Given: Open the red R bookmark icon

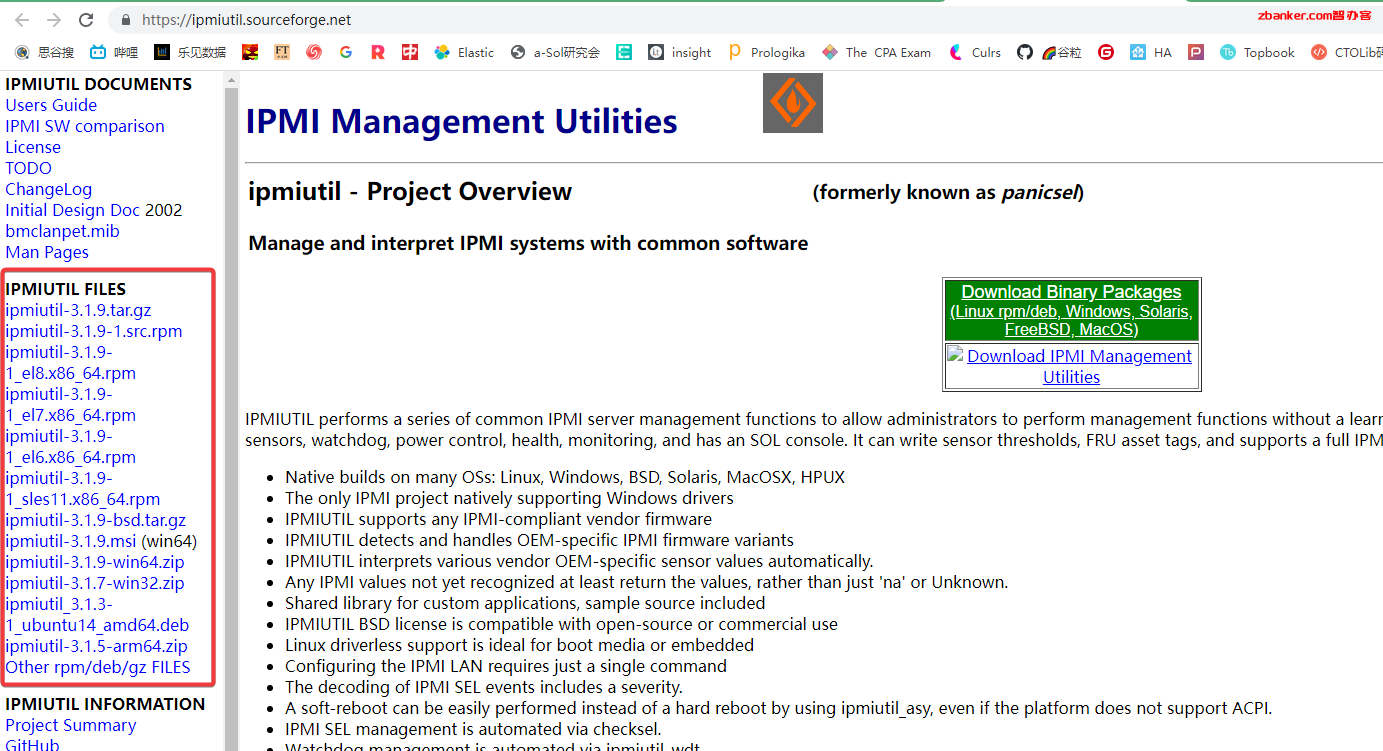Looking at the screenshot, I should [x=377, y=52].
